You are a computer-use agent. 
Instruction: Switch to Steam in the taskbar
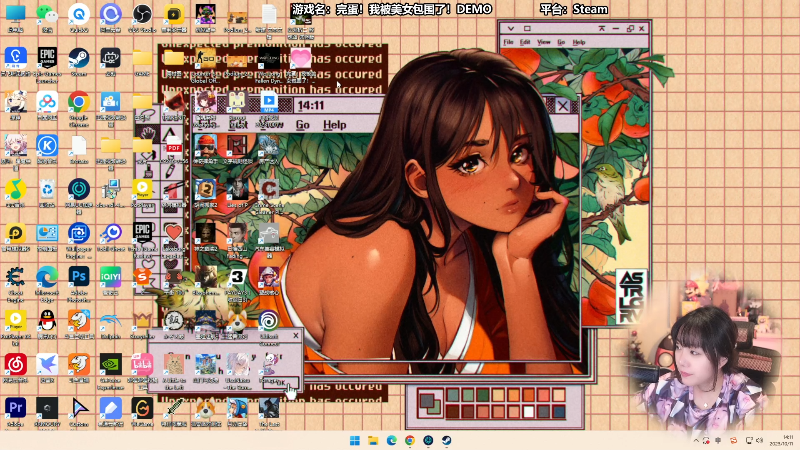tap(446, 440)
